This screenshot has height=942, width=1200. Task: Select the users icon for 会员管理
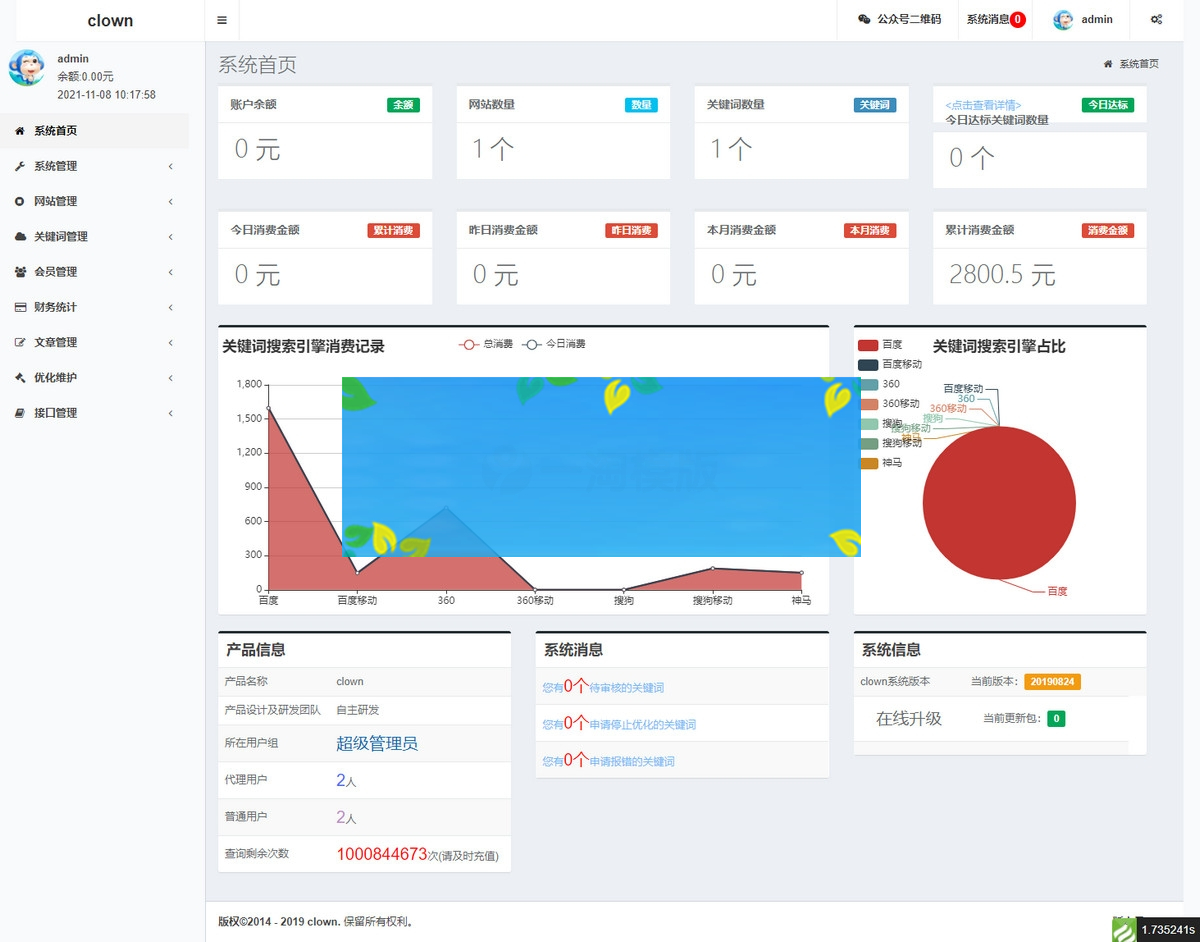[20, 271]
